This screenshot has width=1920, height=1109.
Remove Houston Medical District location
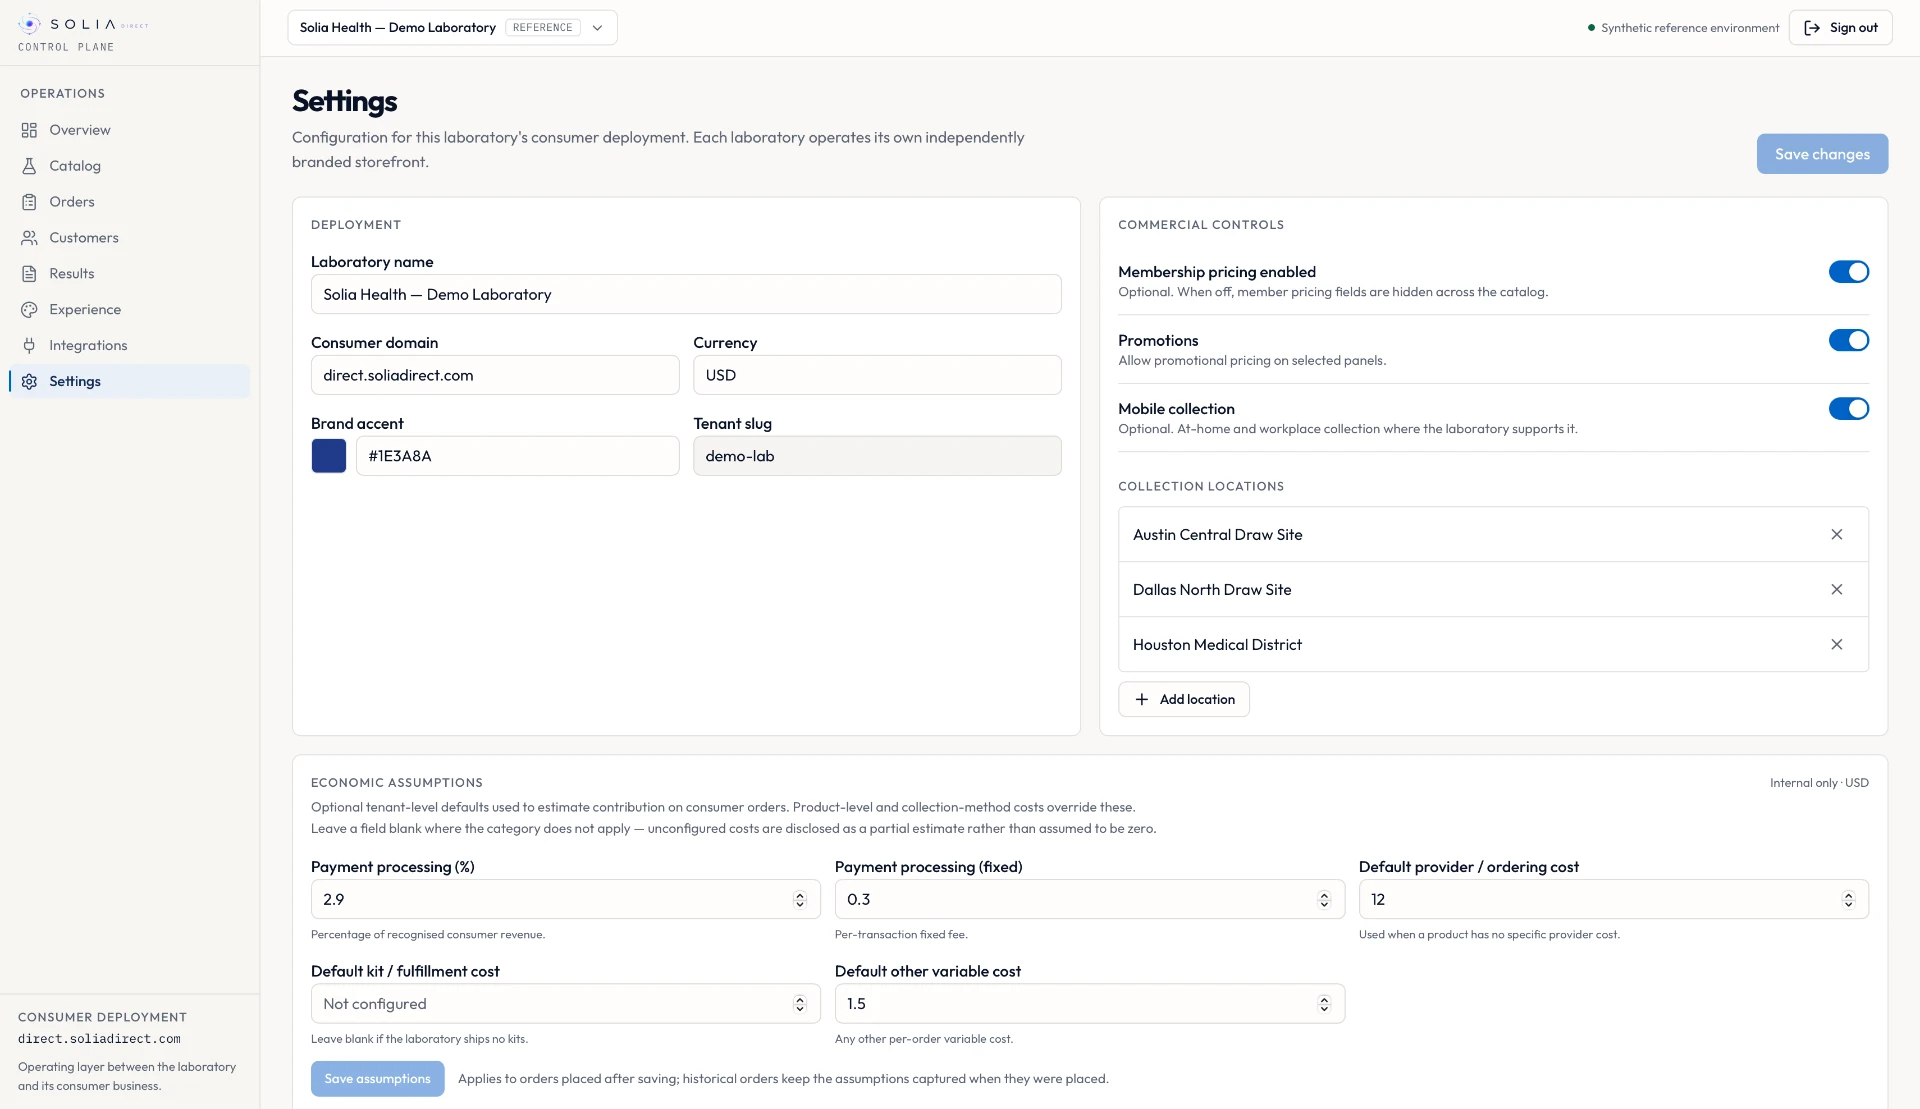tap(1837, 645)
